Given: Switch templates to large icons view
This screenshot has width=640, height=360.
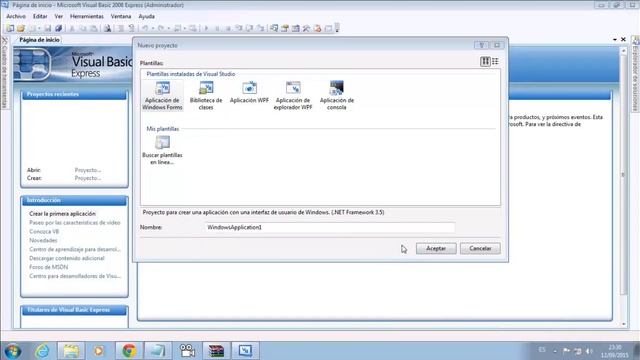Looking at the screenshot, I should coord(485,62).
